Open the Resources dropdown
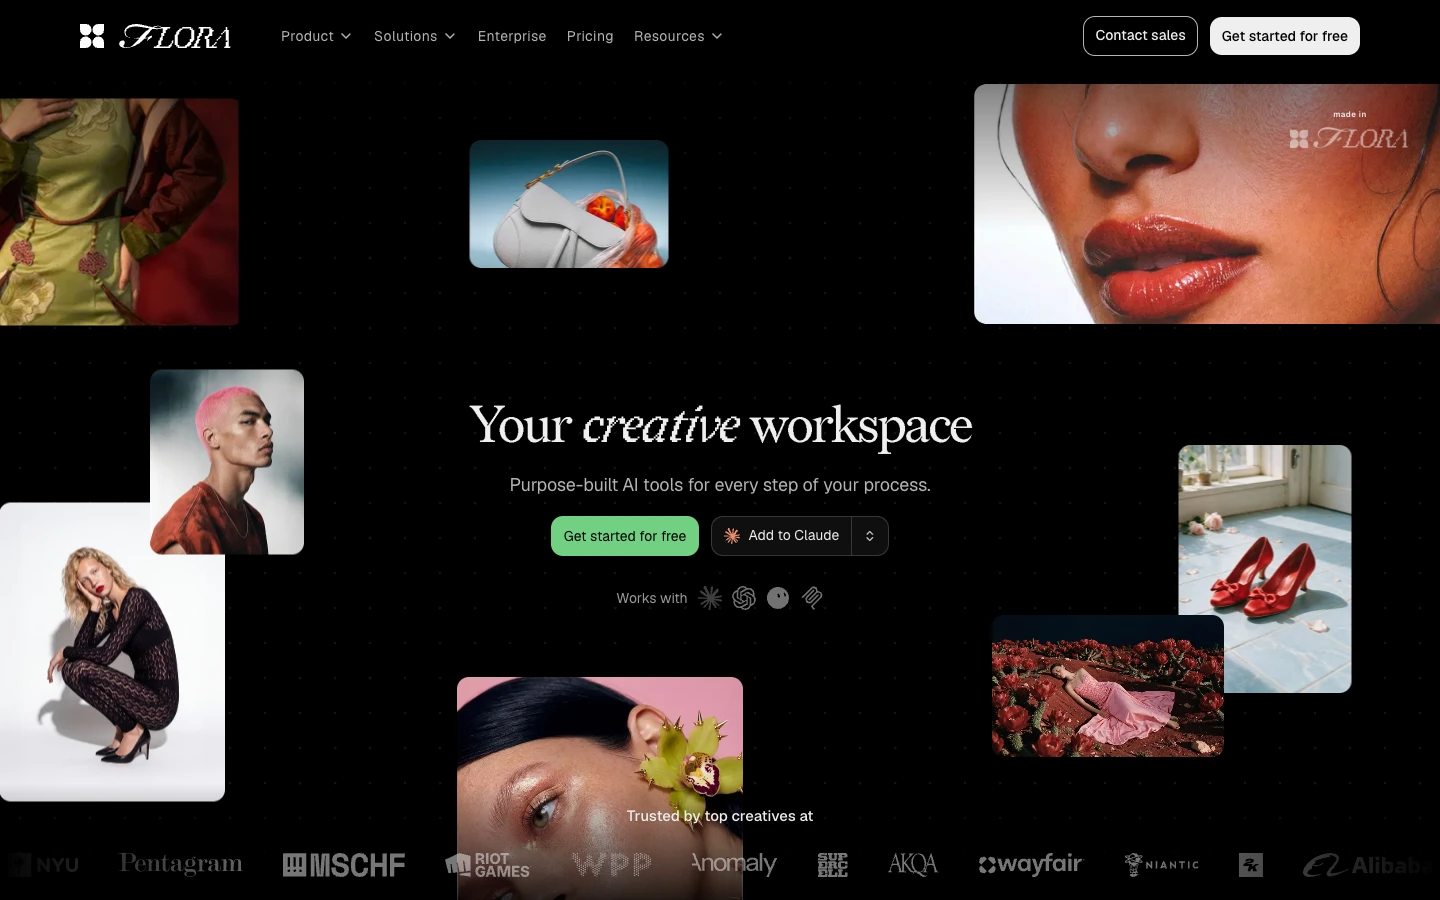 click(678, 36)
